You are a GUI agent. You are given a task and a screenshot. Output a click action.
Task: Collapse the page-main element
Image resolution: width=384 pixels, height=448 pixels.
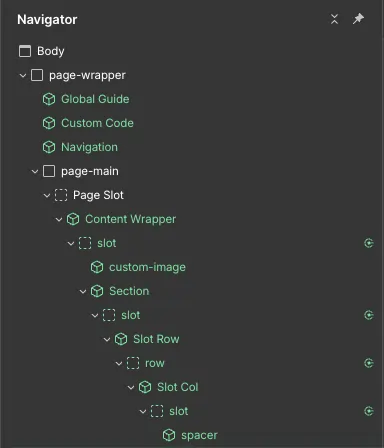[x=35, y=171]
